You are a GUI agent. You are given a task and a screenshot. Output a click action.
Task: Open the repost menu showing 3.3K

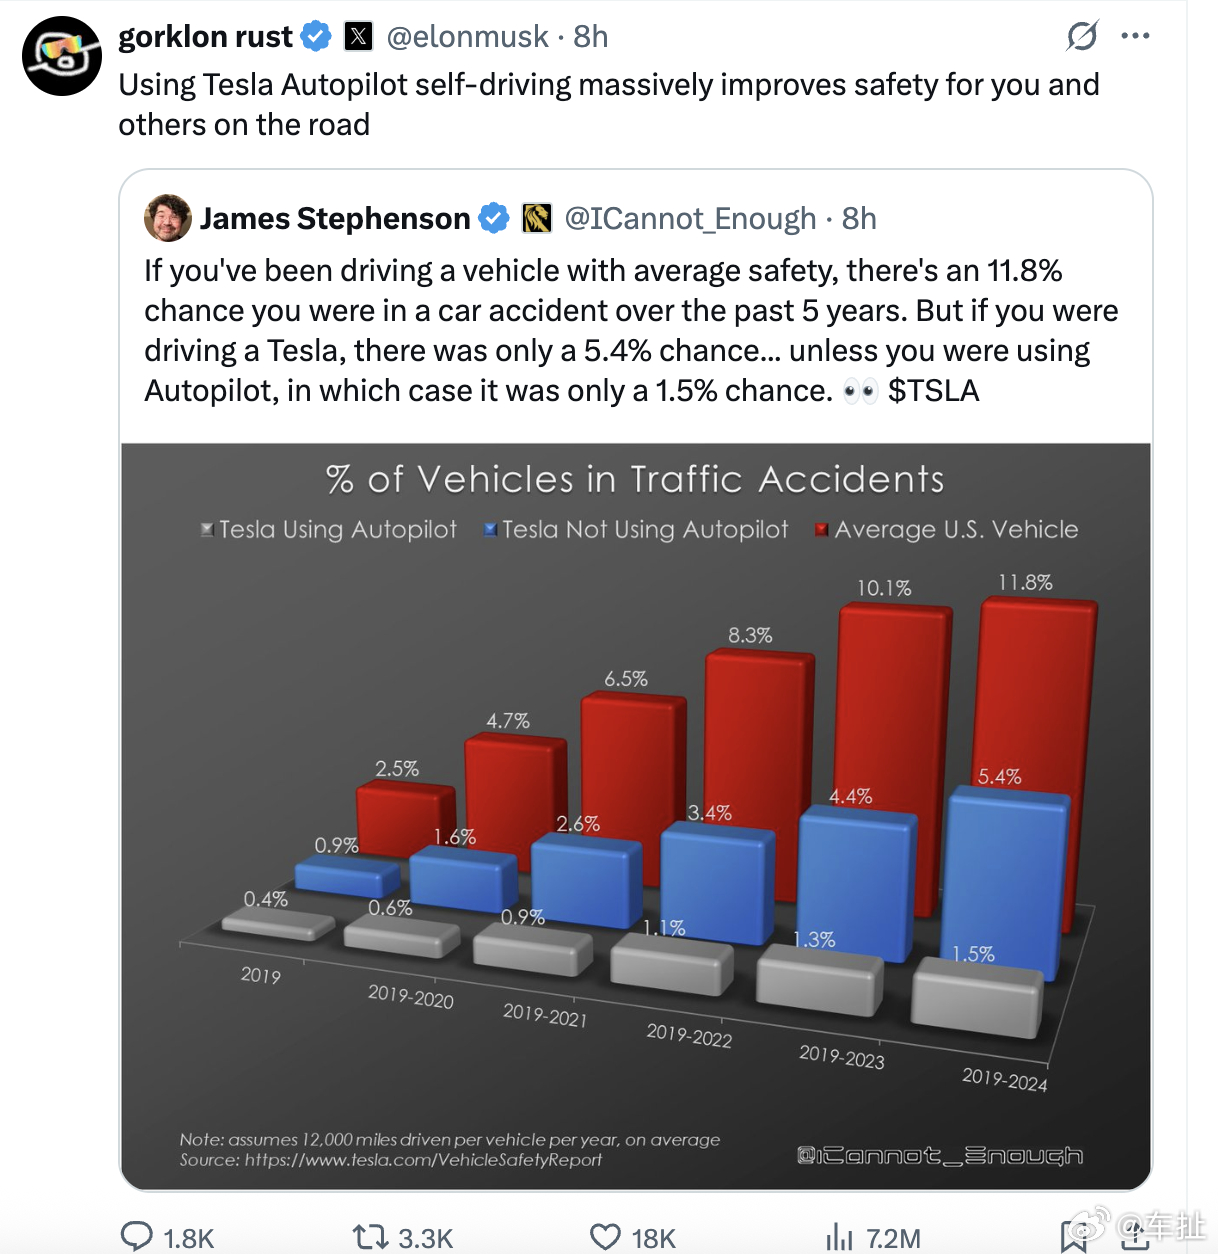click(x=370, y=1237)
